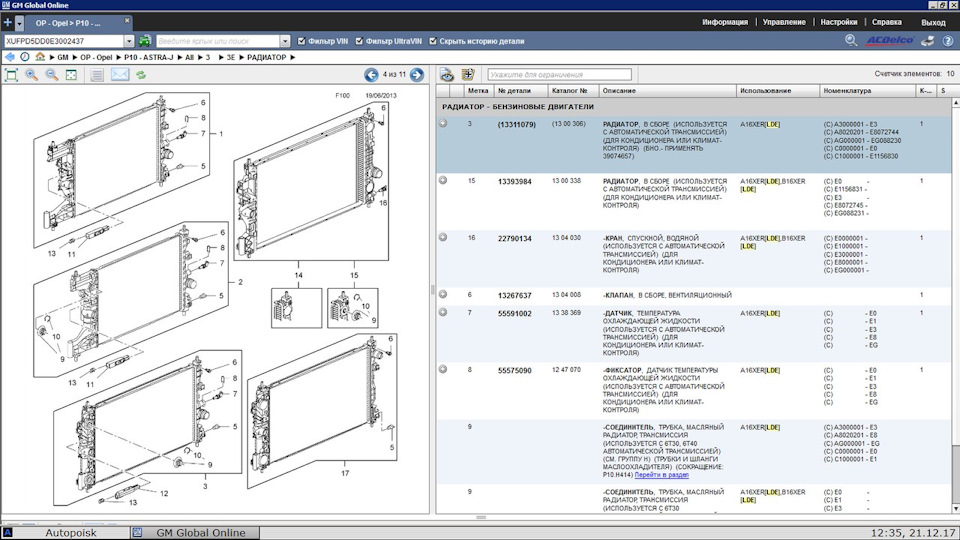Open the VIN history dropdown

[x=129, y=41]
